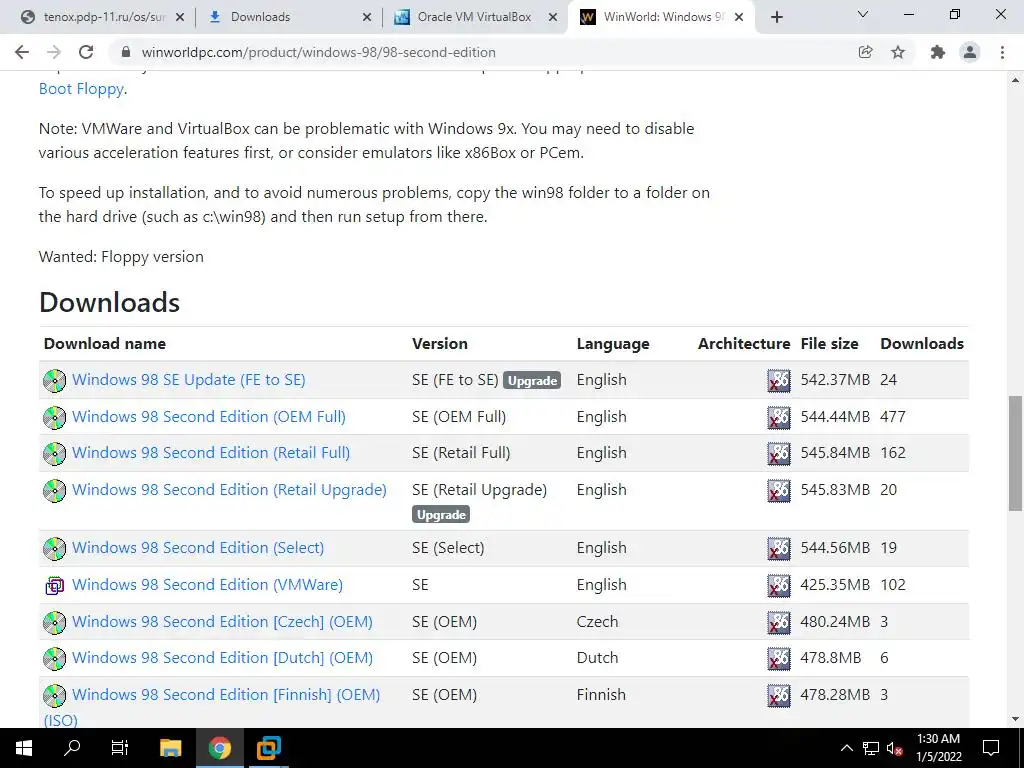Show hidden system tray icons
1024x768 pixels.
point(846,748)
